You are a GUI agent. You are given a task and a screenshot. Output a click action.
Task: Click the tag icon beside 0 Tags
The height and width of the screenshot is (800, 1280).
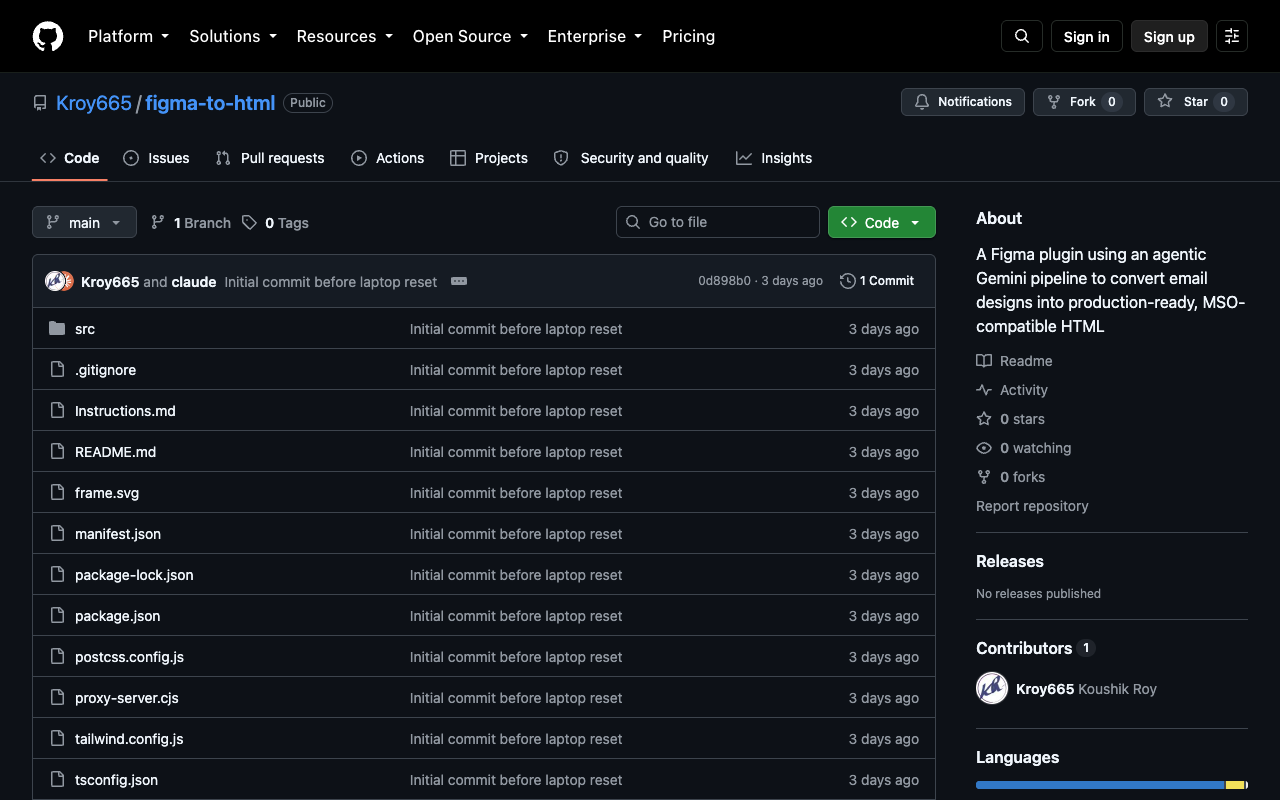(249, 223)
